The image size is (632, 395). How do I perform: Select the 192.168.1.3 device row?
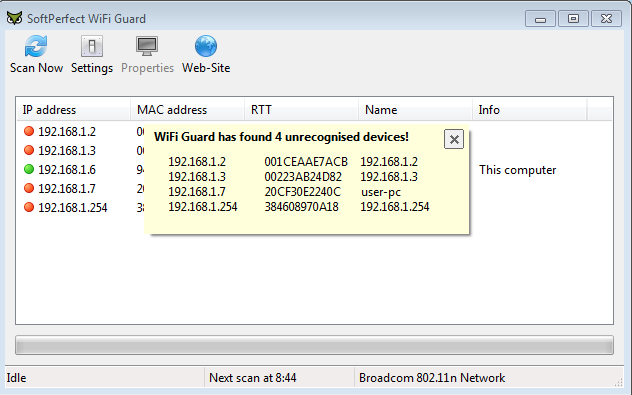(314, 150)
